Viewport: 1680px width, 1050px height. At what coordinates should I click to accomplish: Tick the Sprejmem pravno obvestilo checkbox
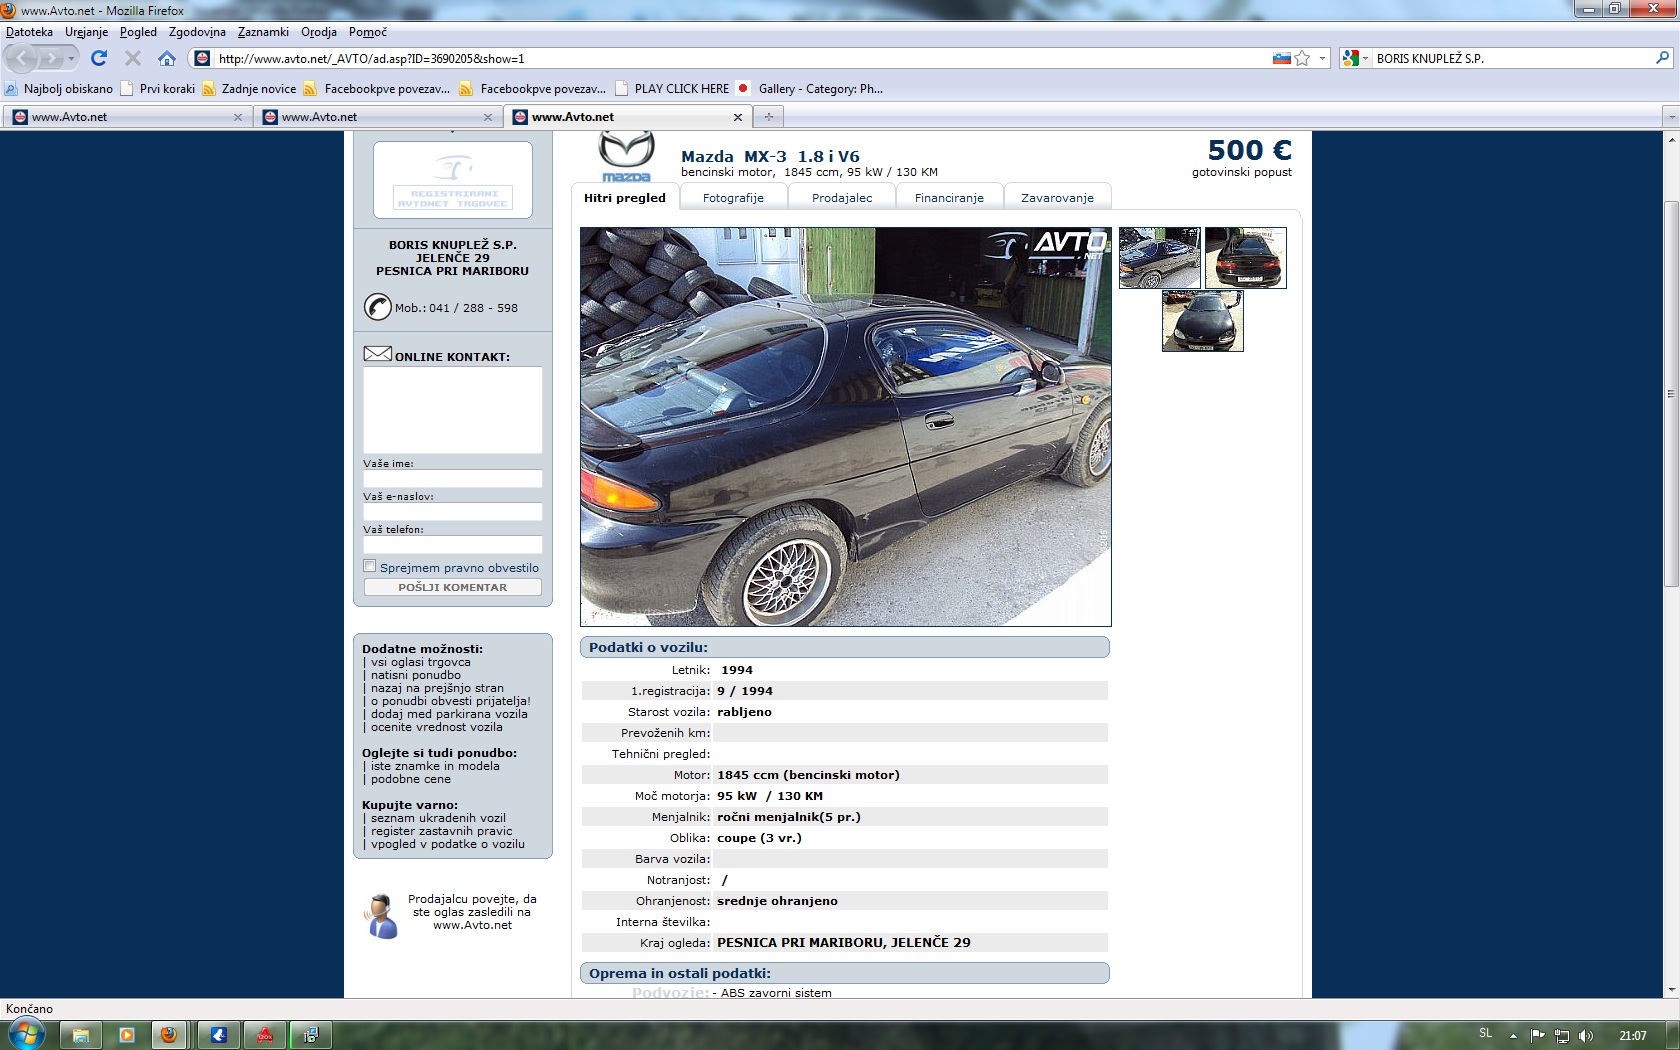pyautogui.click(x=369, y=566)
